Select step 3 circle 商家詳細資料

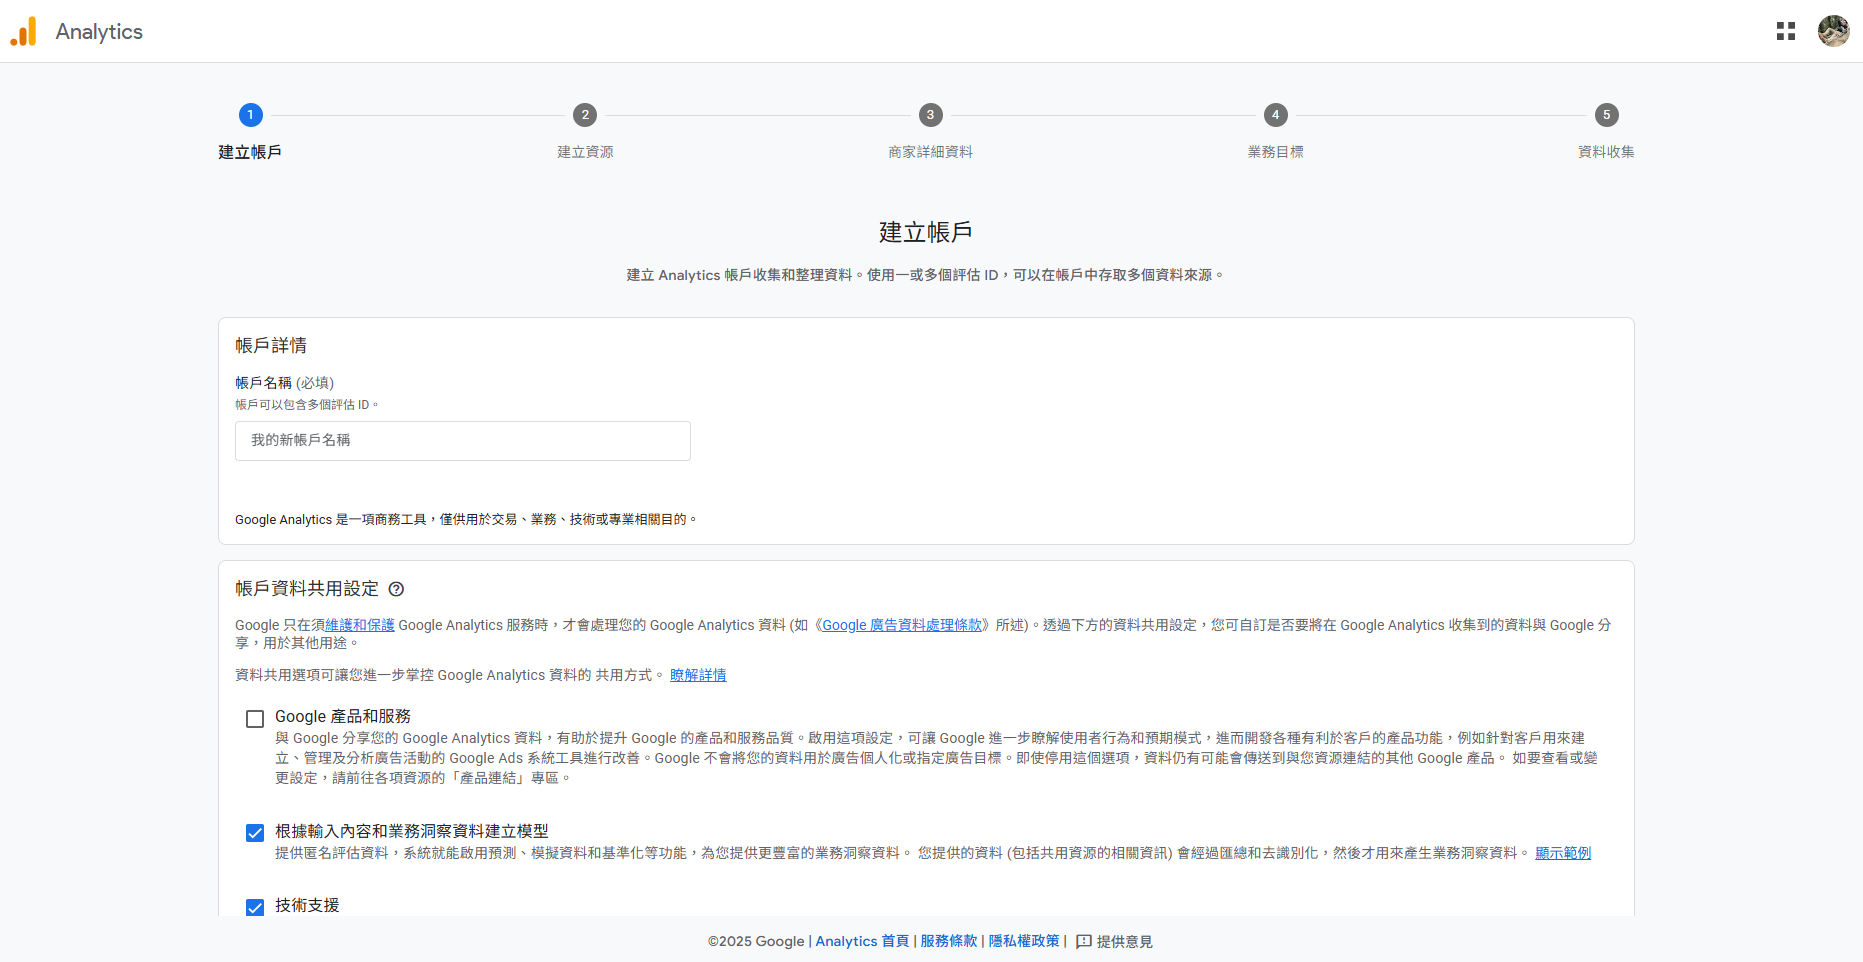coord(930,115)
